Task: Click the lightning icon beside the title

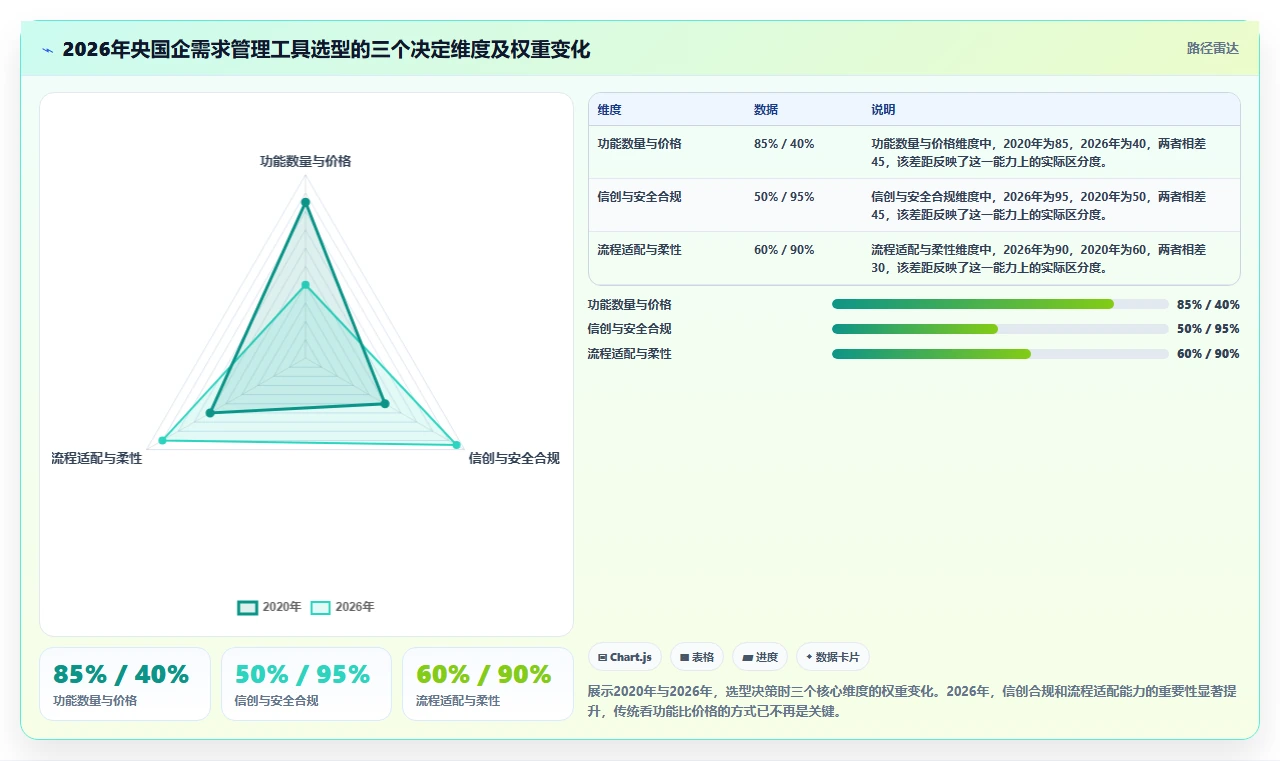Action: tap(48, 50)
